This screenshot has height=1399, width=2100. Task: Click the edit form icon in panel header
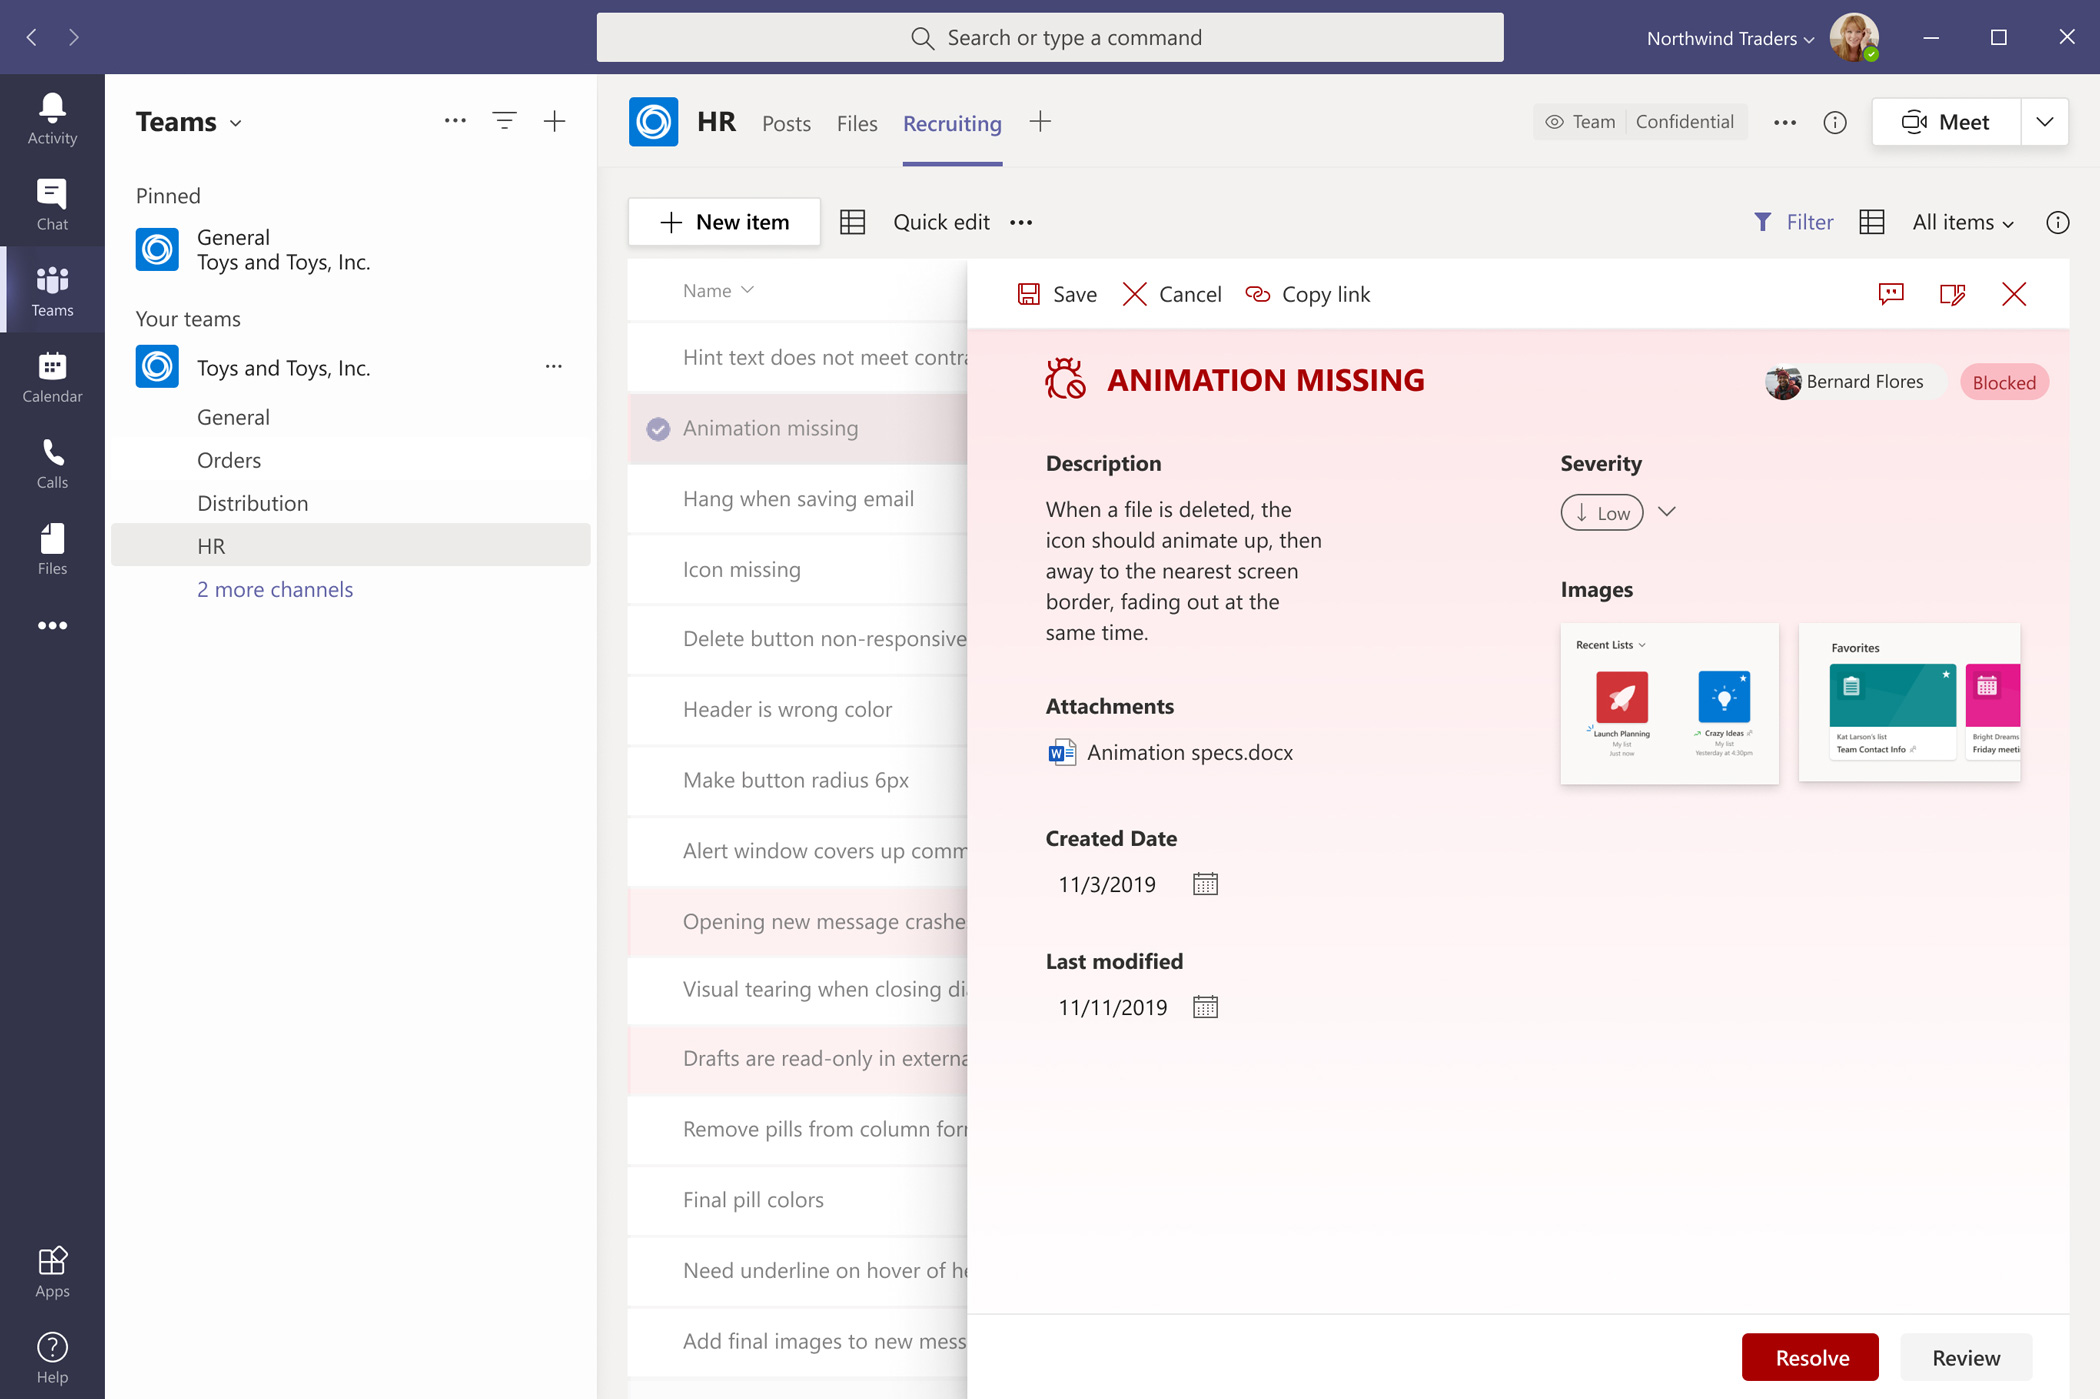(1951, 294)
